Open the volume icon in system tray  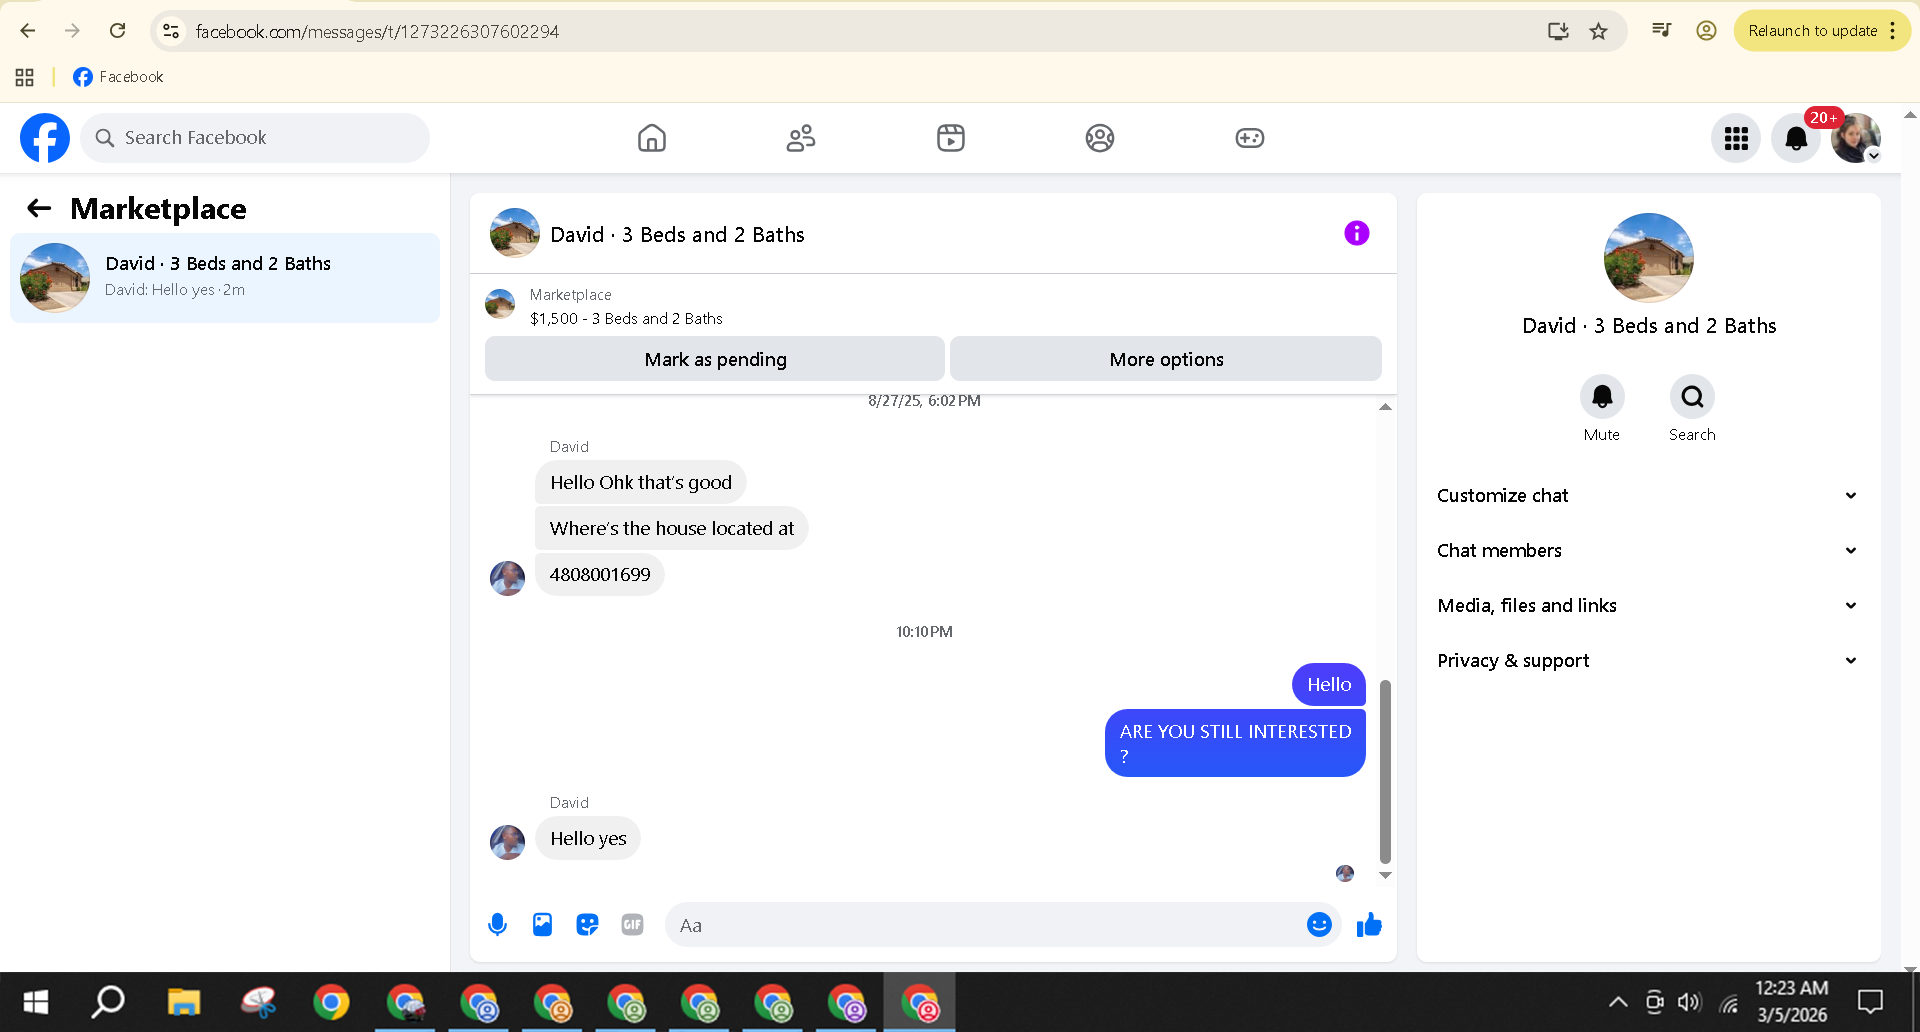pyautogui.click(x=1689, y=1002)
